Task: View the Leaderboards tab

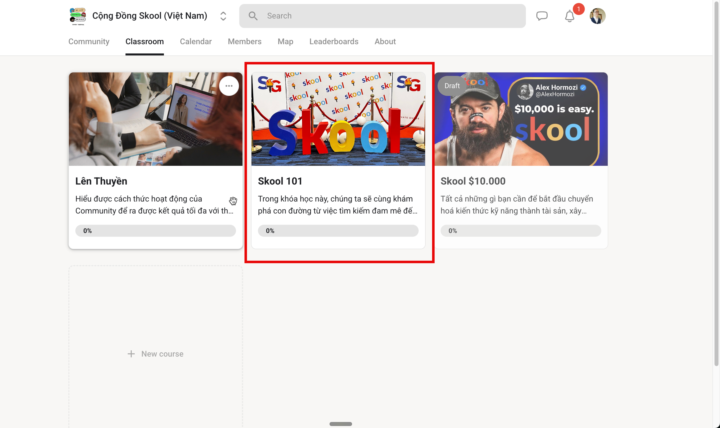Action: 334,41
